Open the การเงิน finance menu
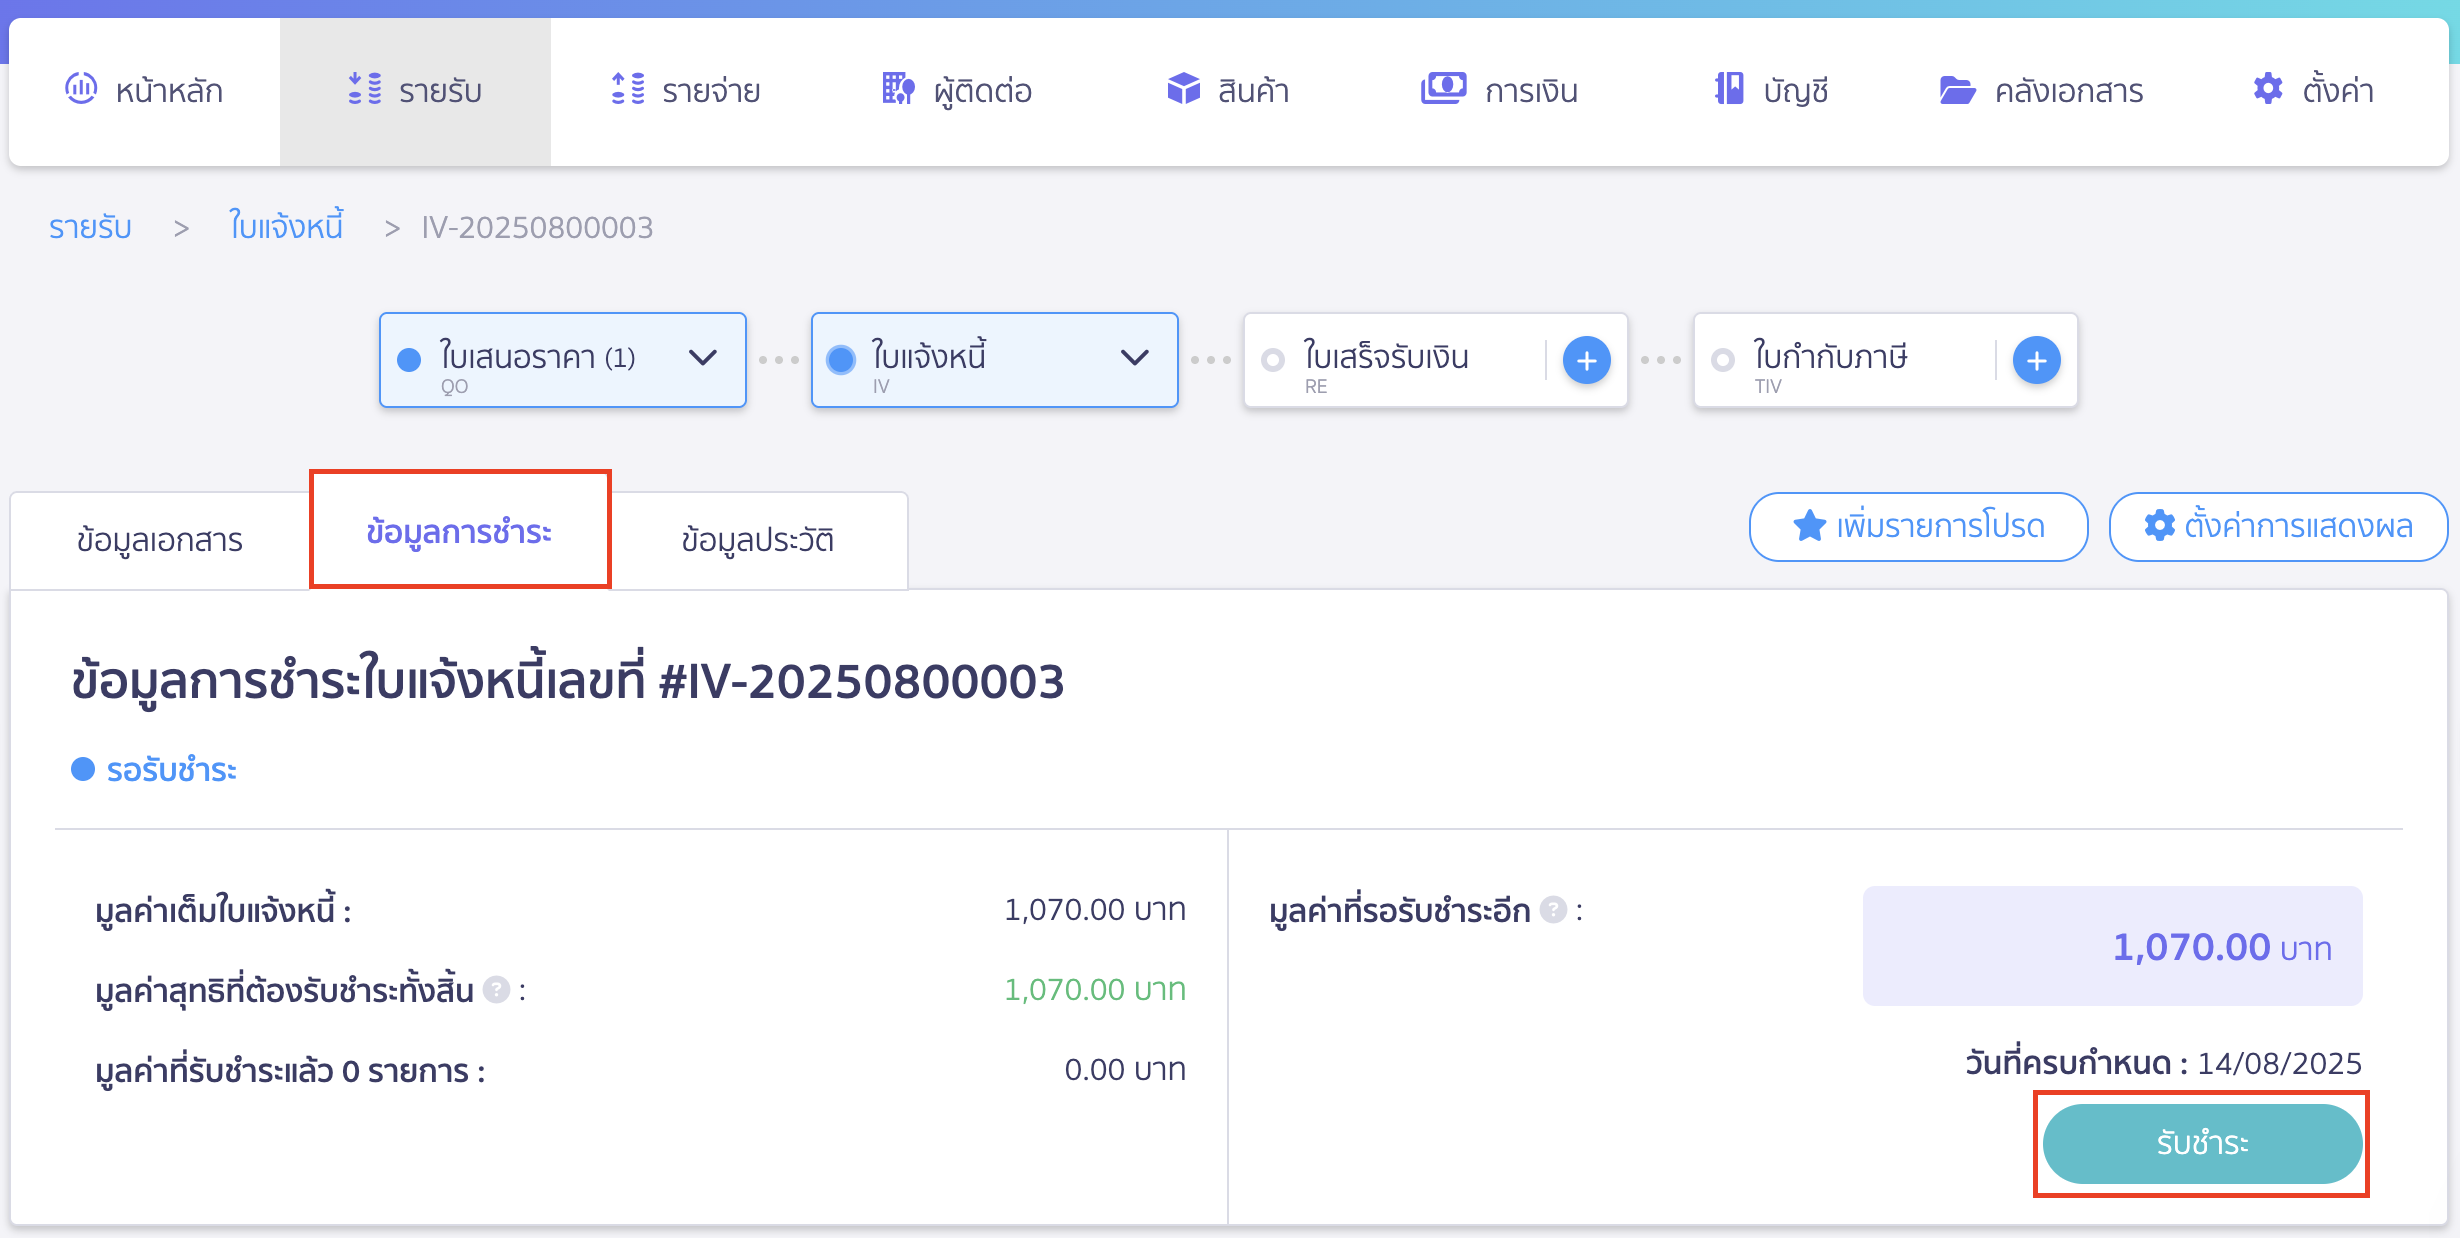This screenshot has height=1238, width=2460. 1499,91
